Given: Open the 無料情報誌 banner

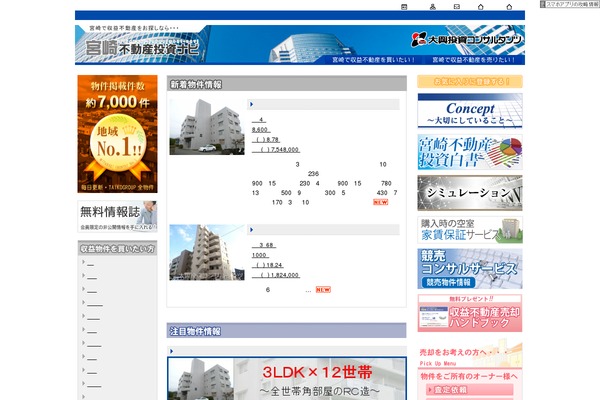Looking at the screenshot, I should point(117,216).
